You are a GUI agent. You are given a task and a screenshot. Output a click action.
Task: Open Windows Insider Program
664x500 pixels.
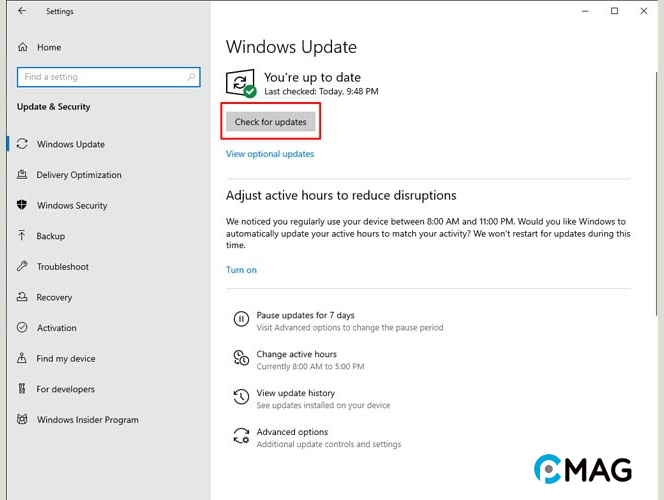click(x=87, y=420)
